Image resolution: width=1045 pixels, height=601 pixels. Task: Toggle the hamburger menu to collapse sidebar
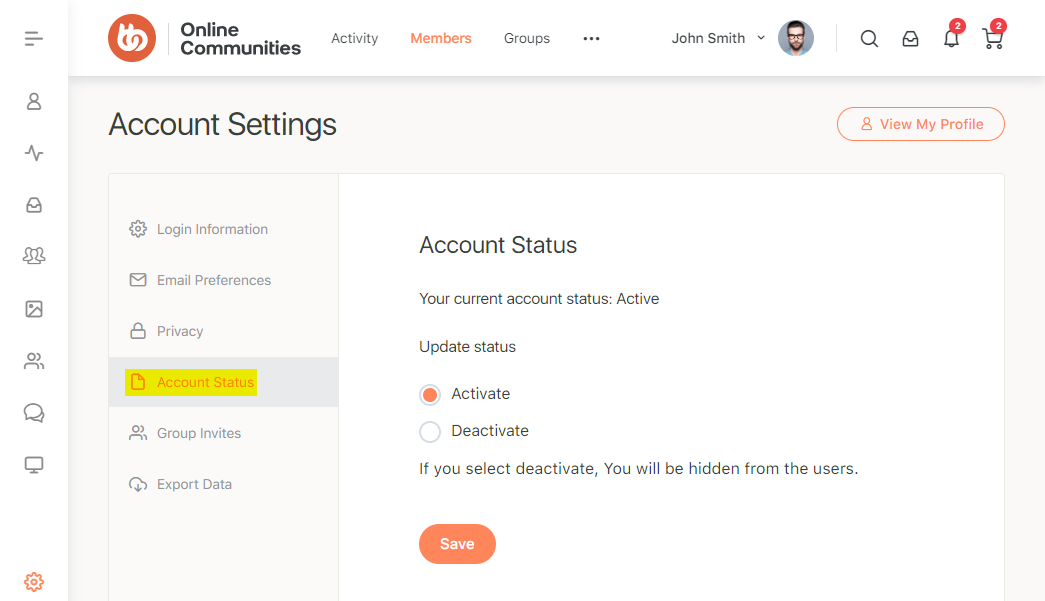(x=34, y=39)
